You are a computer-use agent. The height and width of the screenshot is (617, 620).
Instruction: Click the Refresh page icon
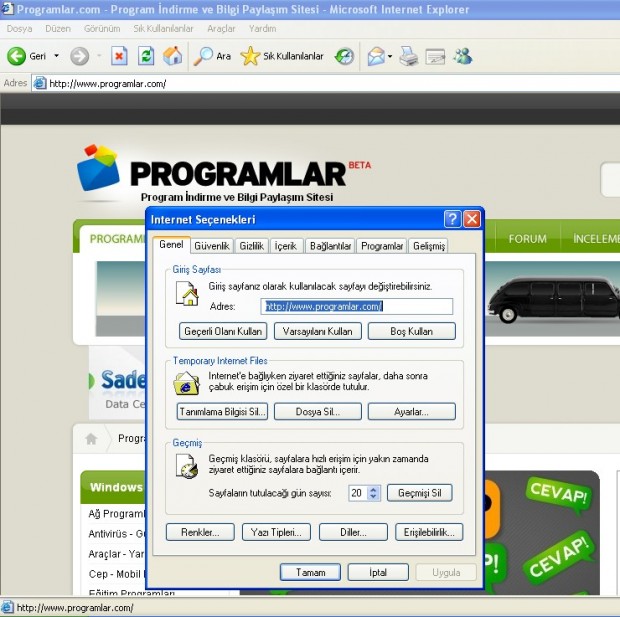coord(146,56)
